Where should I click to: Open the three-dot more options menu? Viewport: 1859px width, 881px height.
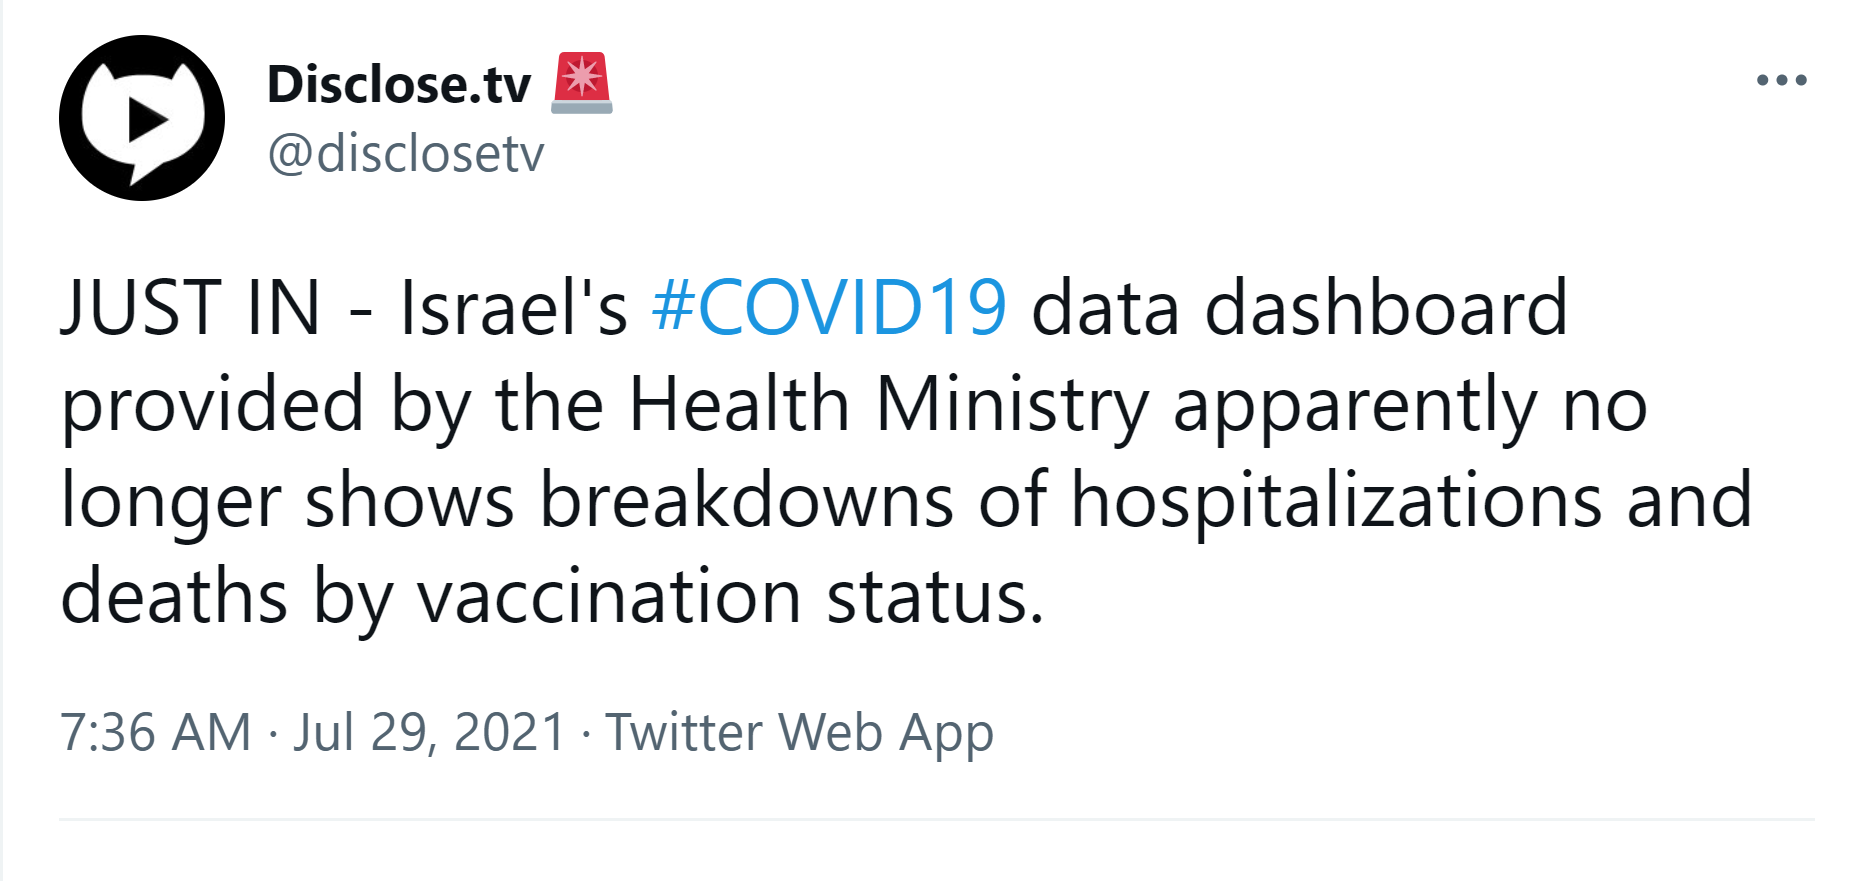[x=1781, y=80]
